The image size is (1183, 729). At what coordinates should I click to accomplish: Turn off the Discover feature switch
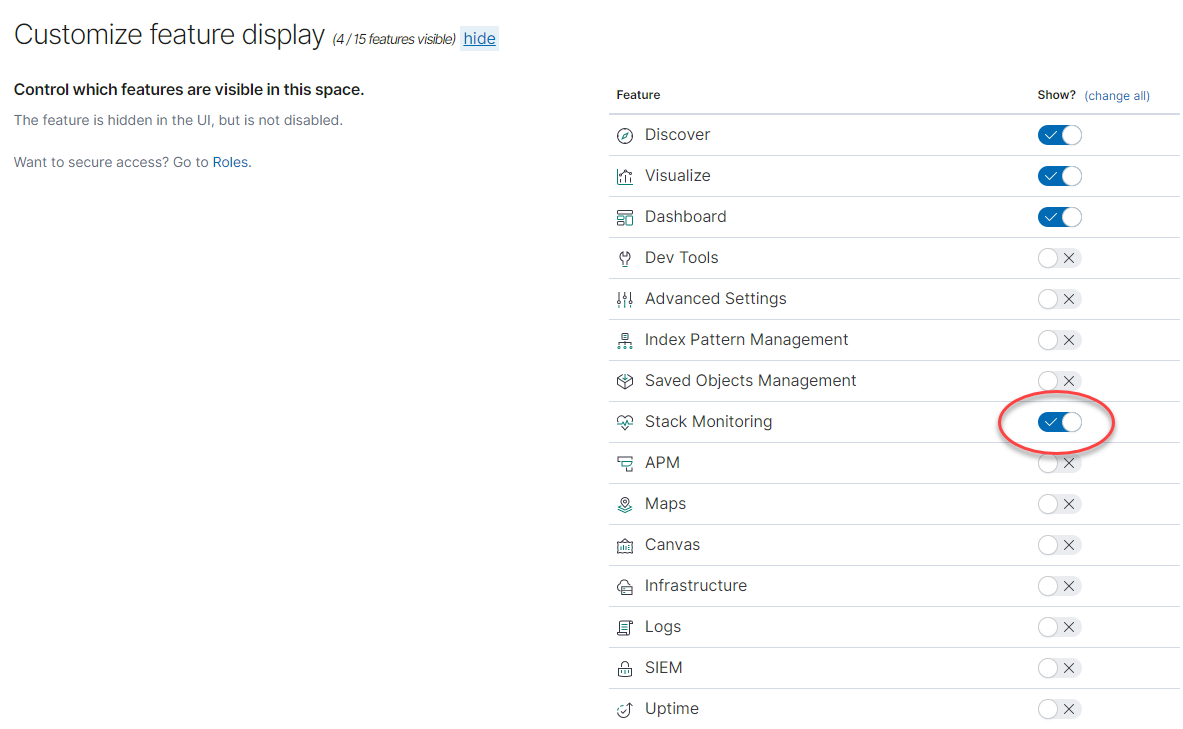point(1059,135)
